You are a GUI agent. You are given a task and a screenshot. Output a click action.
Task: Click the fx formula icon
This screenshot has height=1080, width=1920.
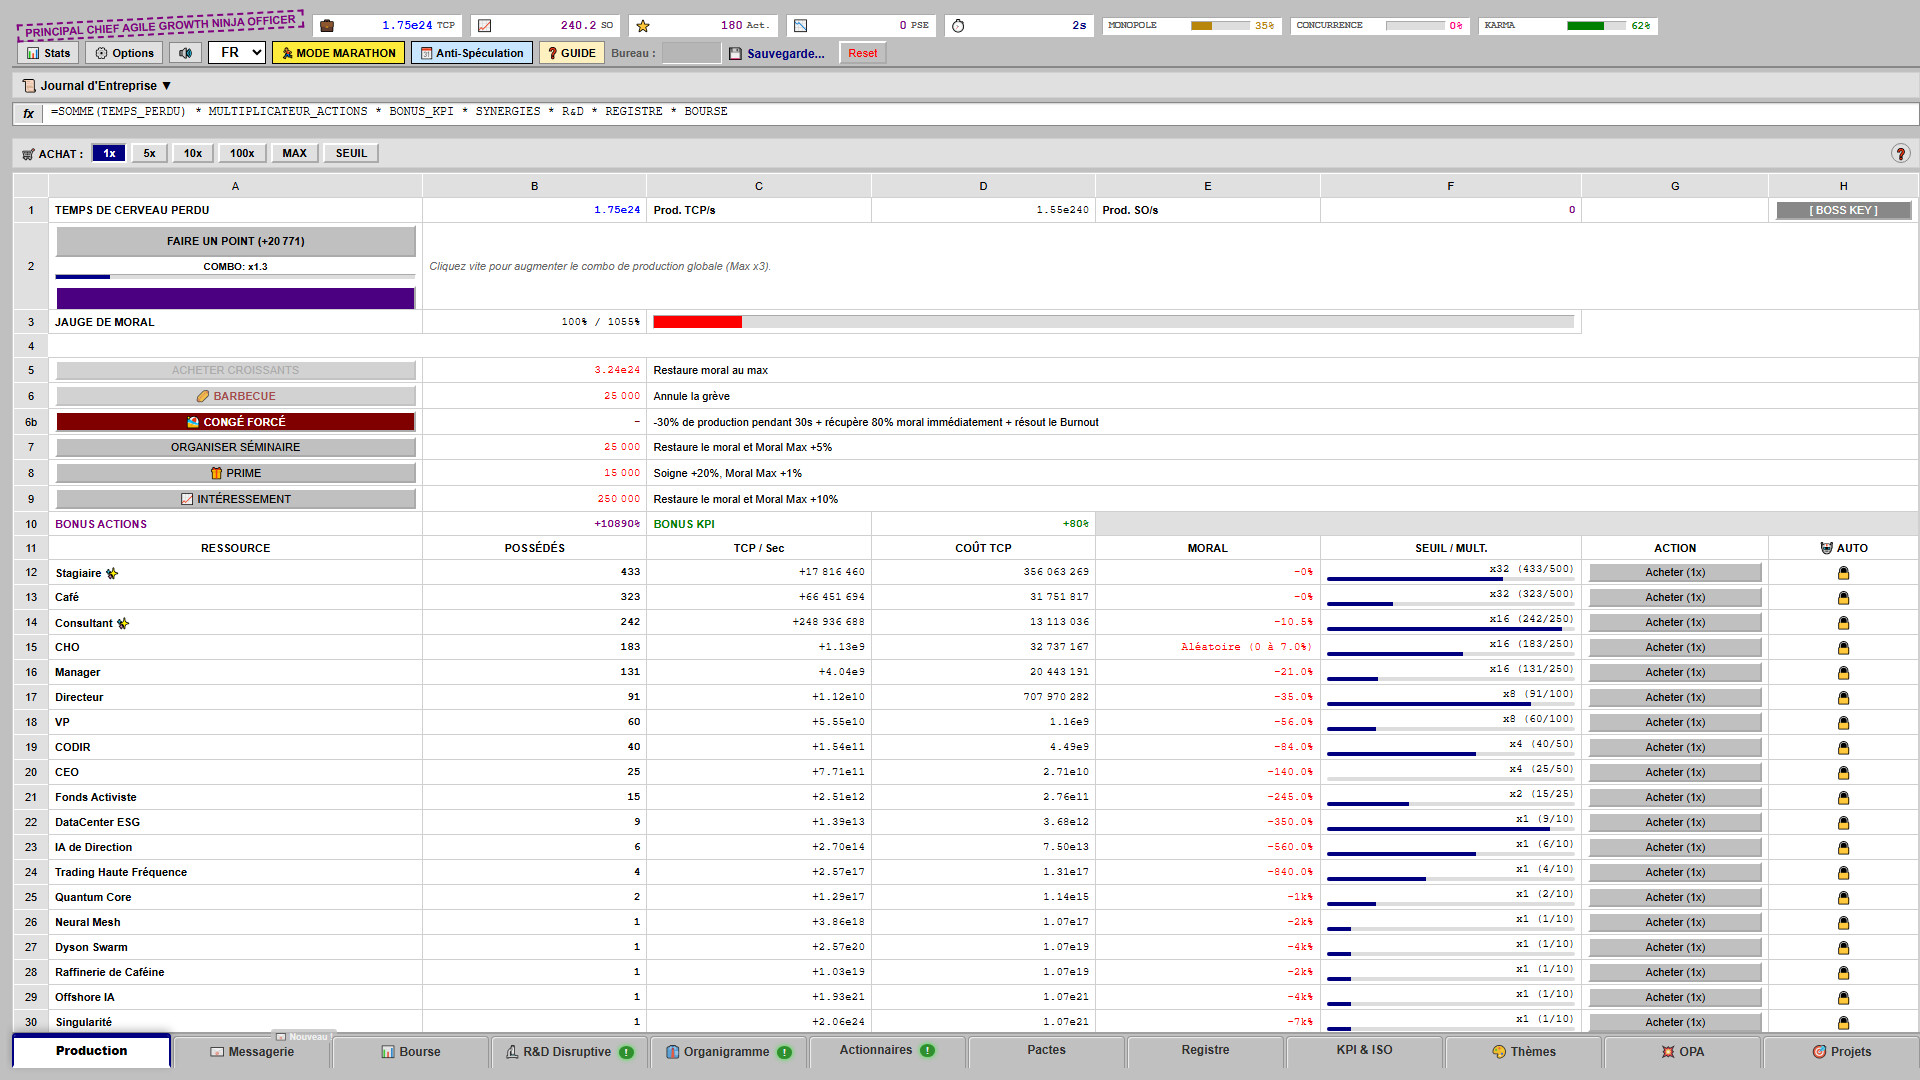tap(28, 113)
